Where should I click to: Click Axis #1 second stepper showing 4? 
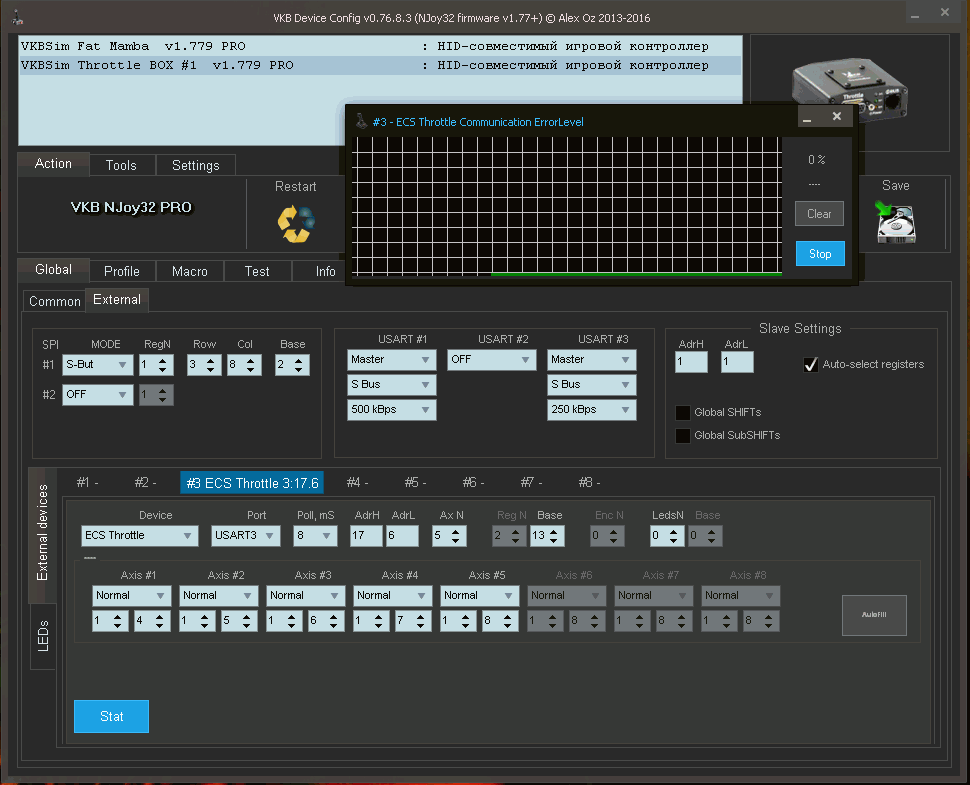click(x=153, y=621)
